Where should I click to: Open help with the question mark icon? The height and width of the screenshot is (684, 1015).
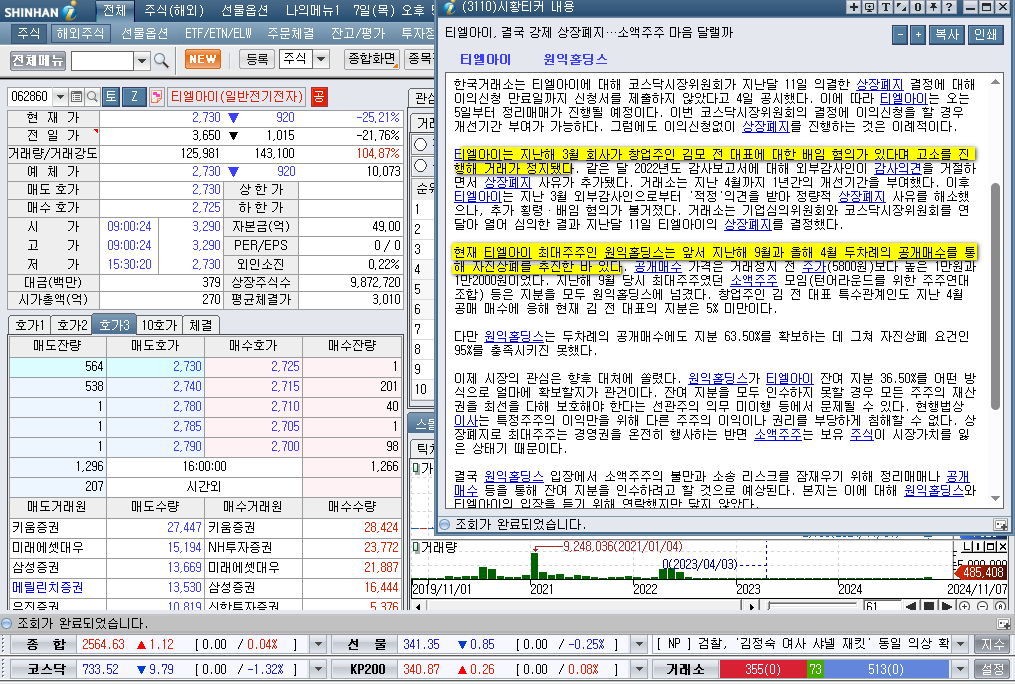(949, 7)
